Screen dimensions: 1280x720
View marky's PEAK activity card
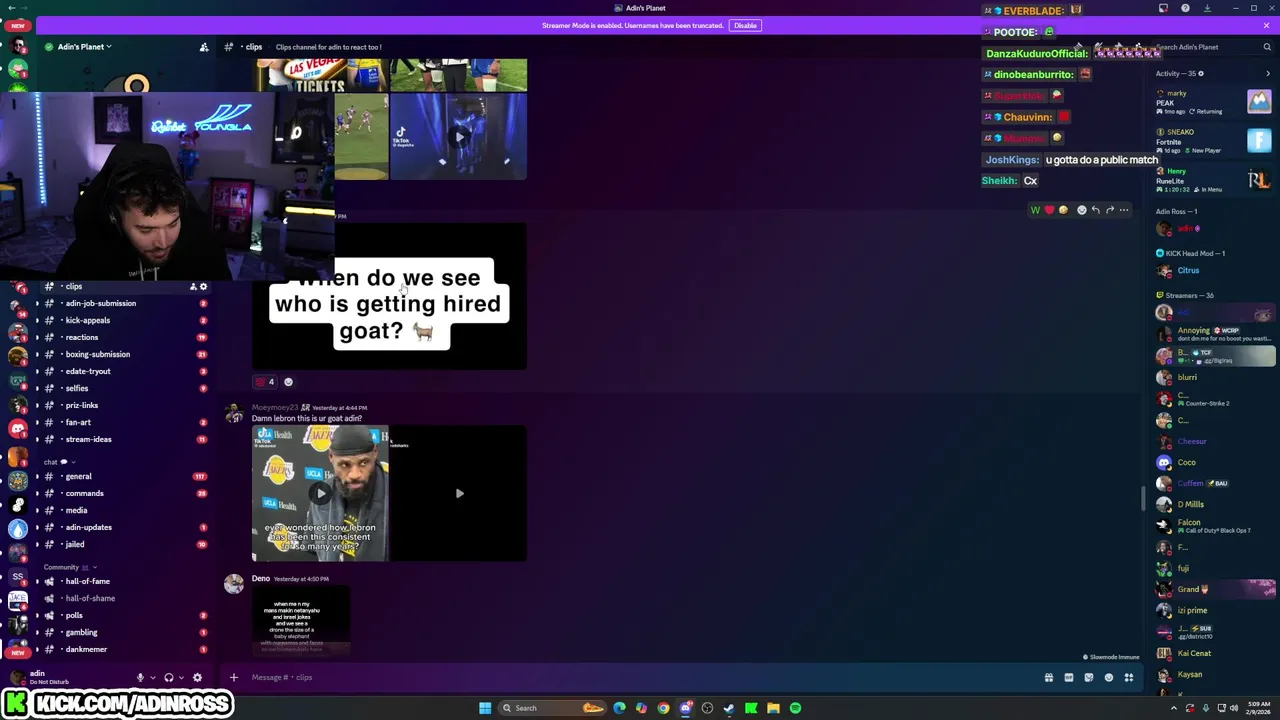coord(1213,102)
